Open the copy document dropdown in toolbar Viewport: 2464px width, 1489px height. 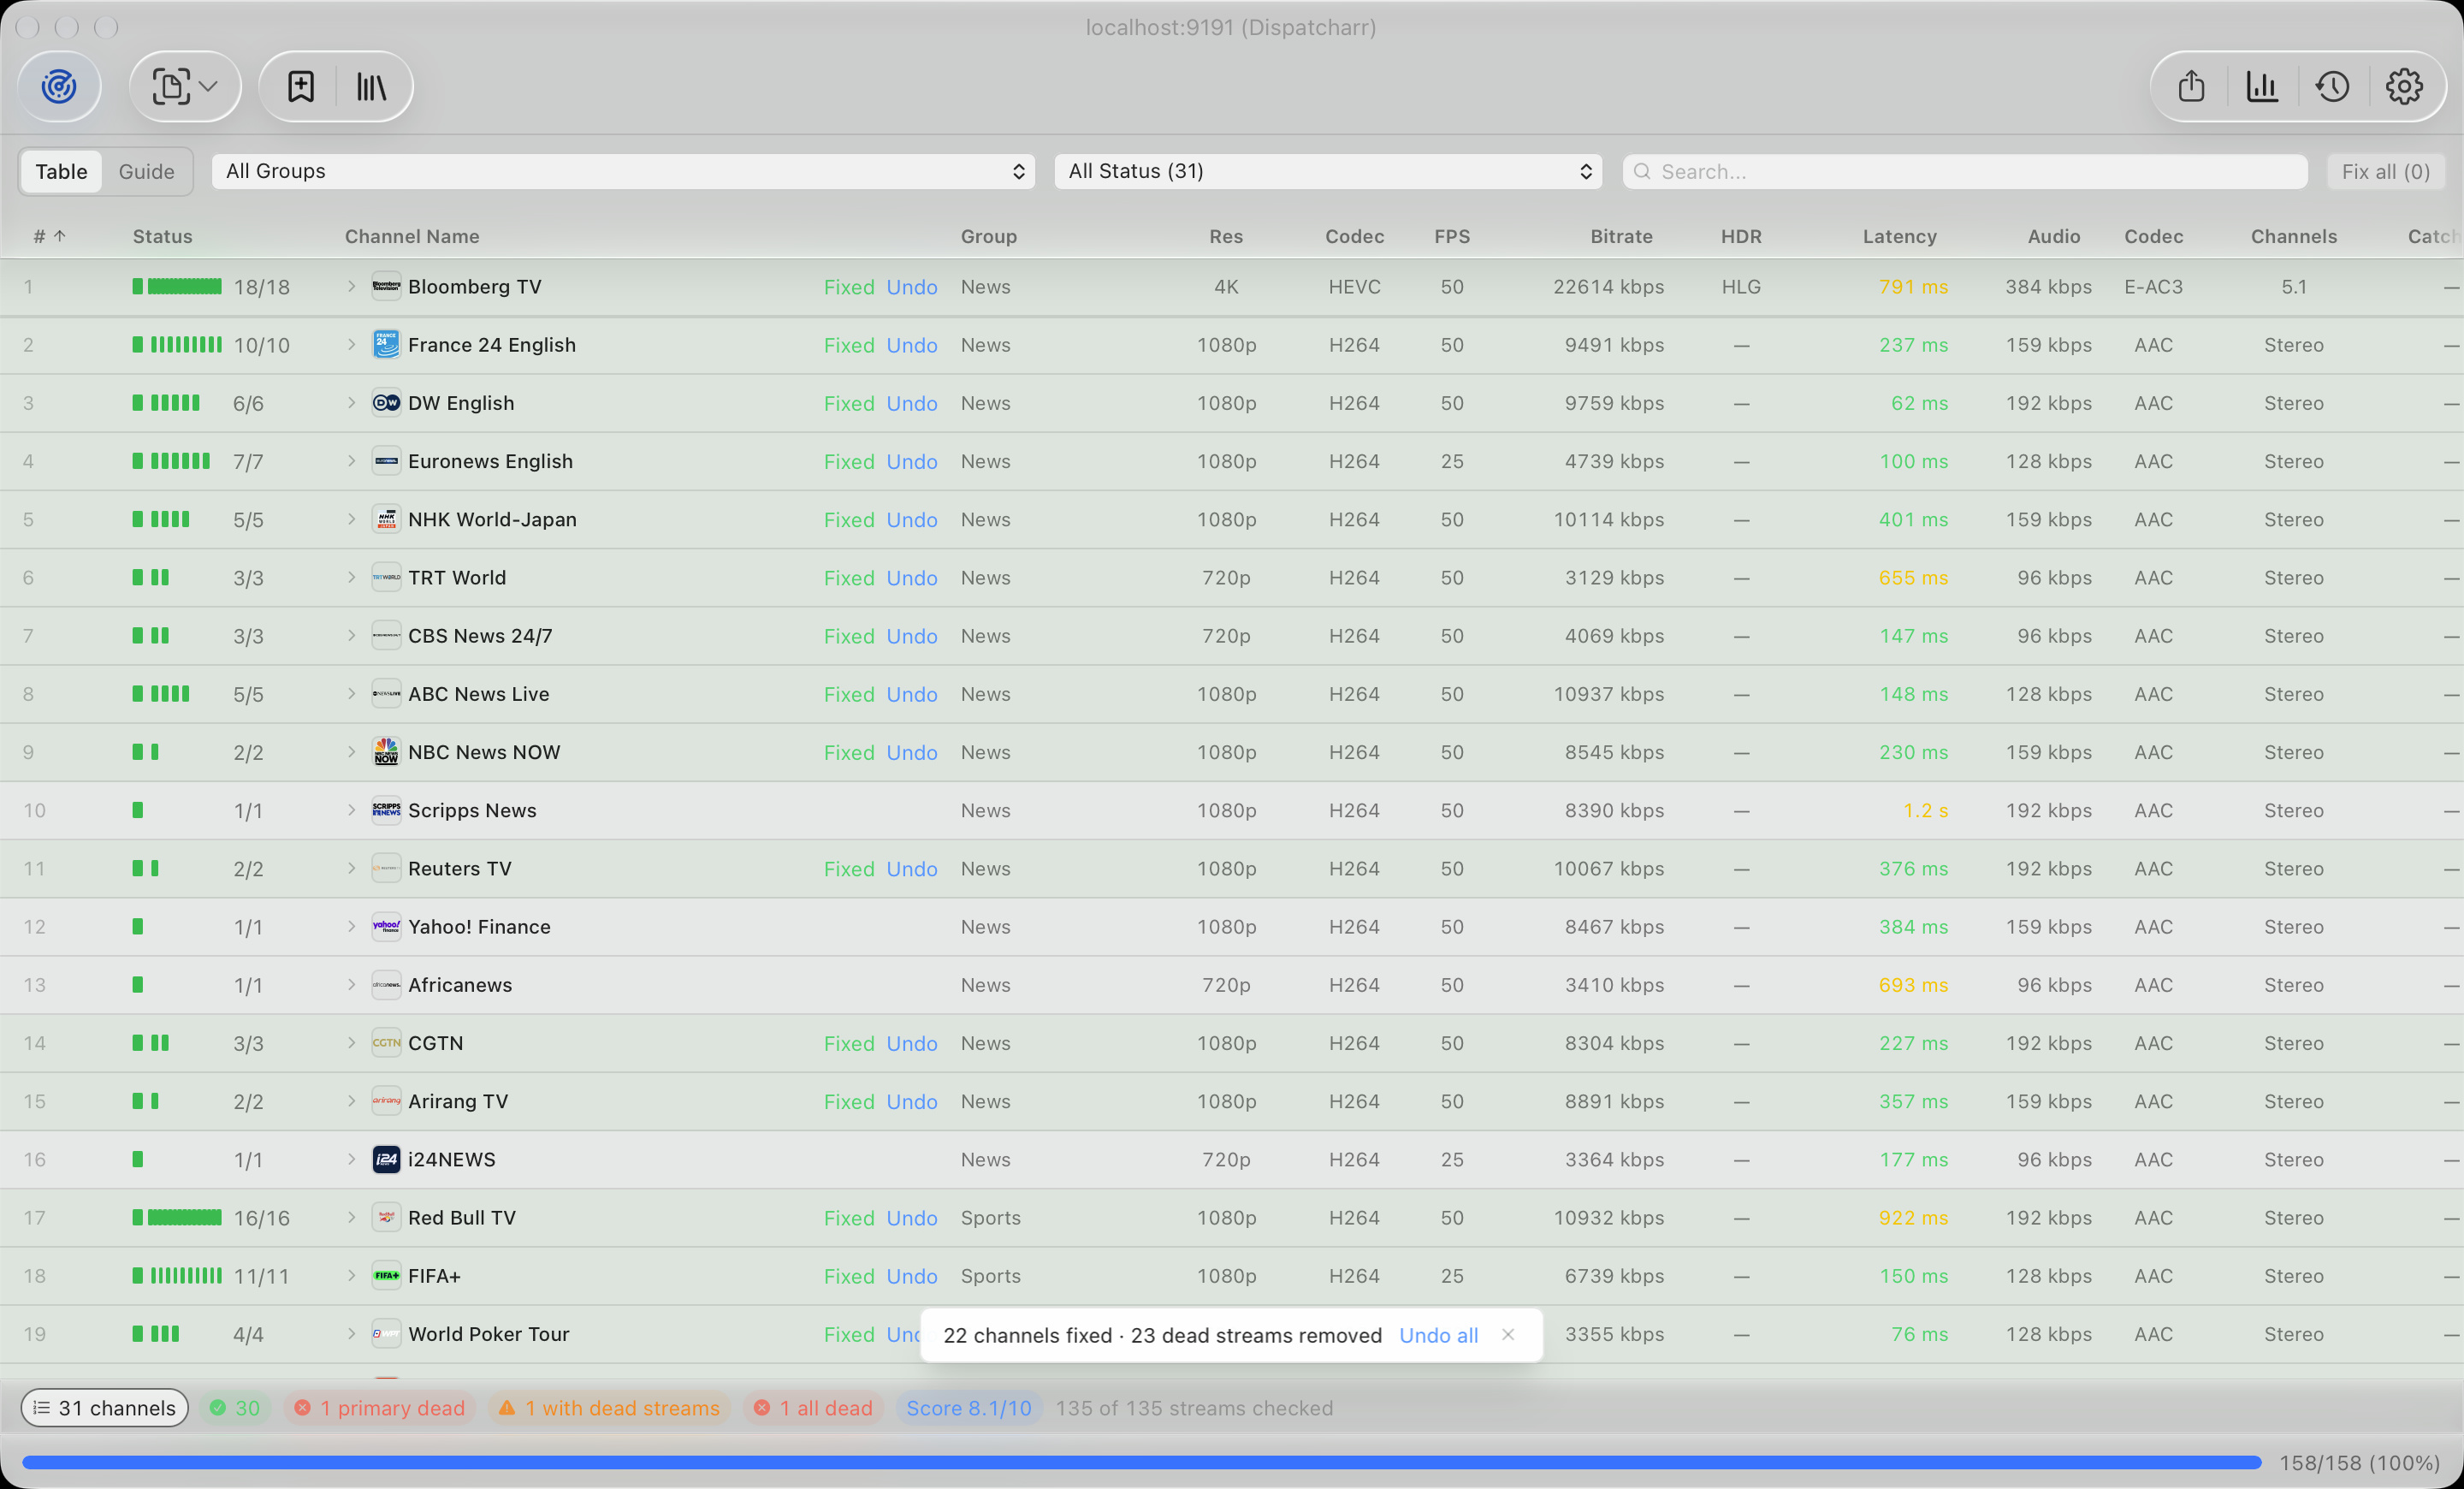coord(185,87)
